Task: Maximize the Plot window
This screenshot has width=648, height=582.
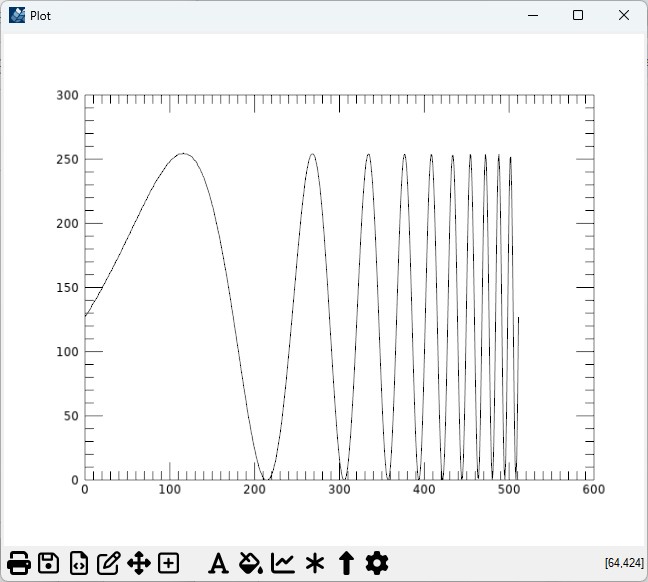Action: [578, 16]
